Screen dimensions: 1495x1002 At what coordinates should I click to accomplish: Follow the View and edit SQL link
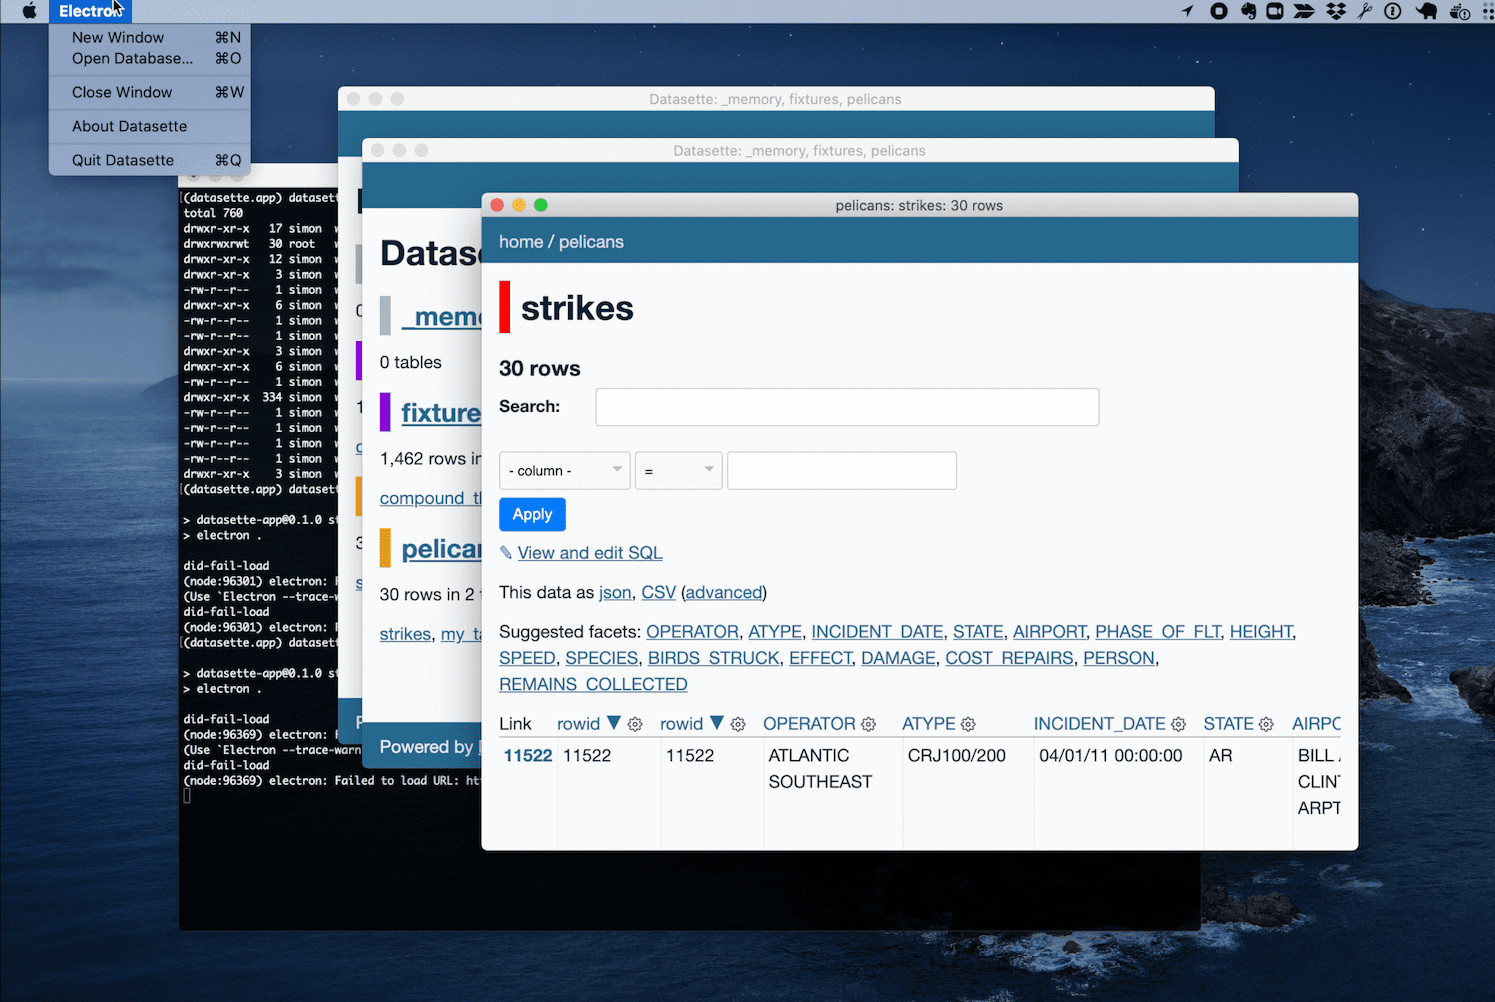pos(590,553)
